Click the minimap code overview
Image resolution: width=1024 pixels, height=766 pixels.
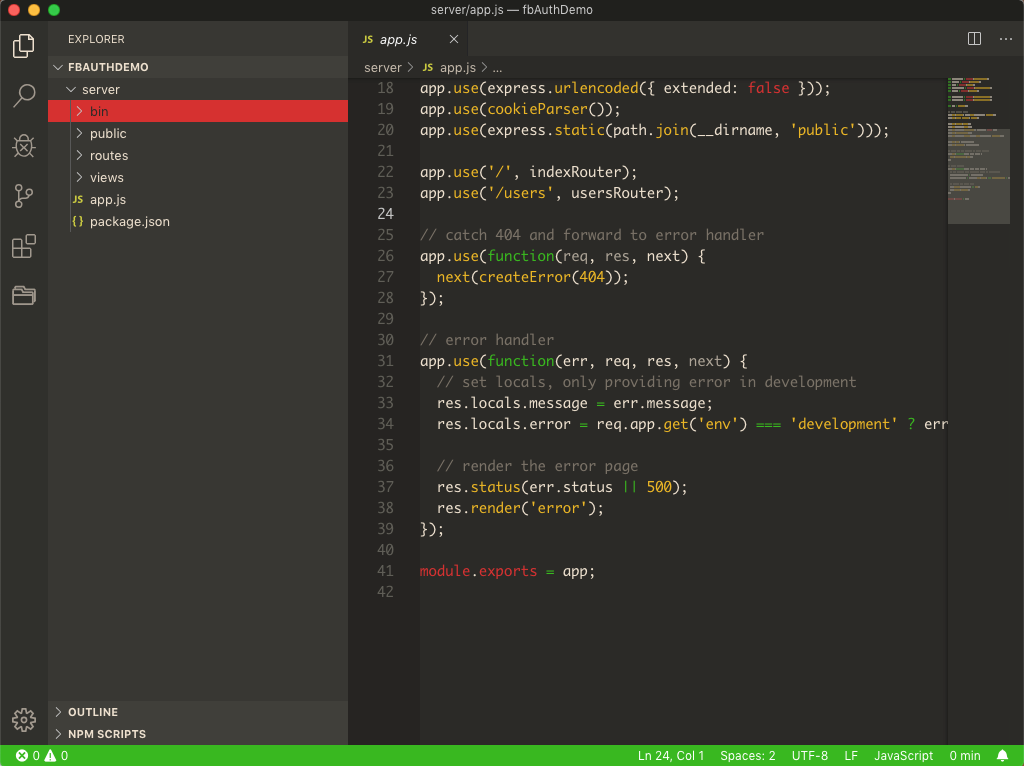[x=978, y=150]
